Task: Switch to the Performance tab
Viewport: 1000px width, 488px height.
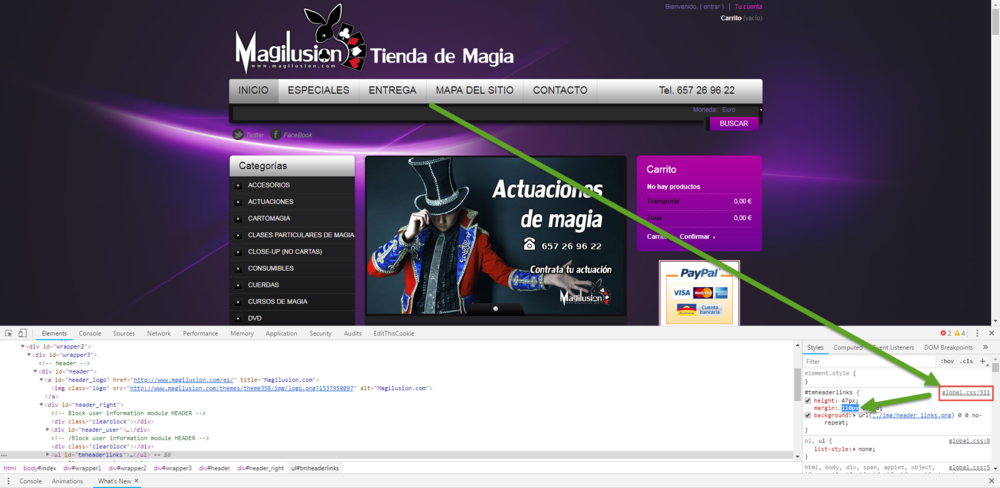Action: pyautogui.click(x=200, y=334)
